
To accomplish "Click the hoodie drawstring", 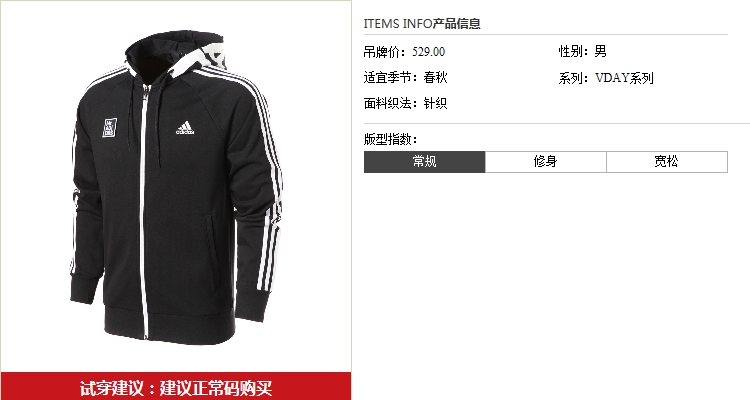I will (159, 124).
